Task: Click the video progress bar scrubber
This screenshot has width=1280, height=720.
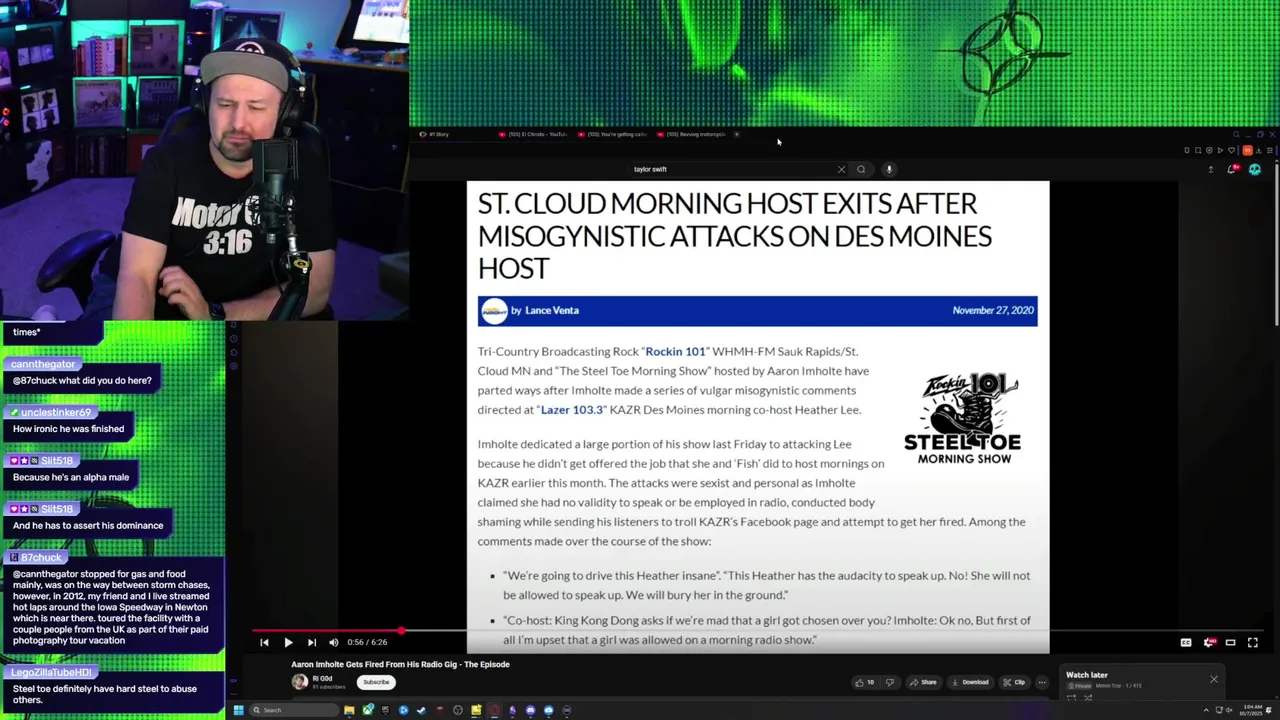Action: coord(401,631)
